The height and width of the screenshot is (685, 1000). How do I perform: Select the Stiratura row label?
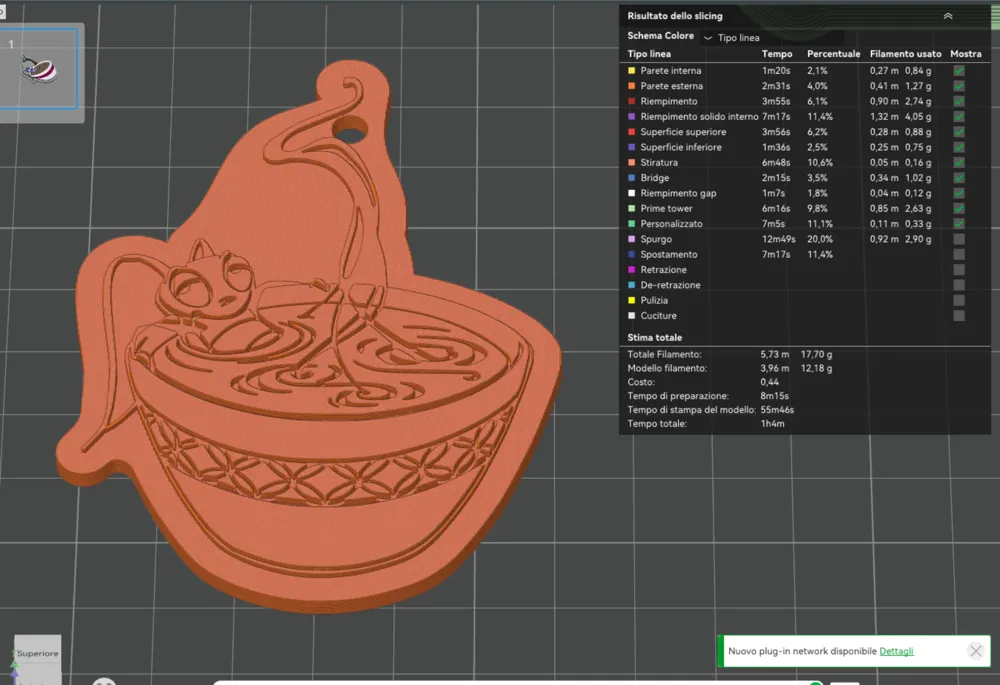coord(659,163)
